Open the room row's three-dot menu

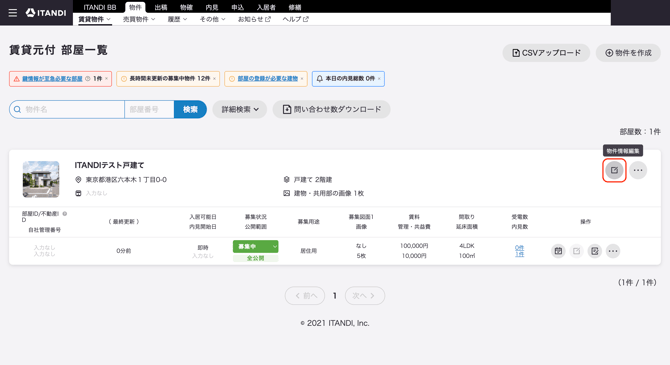(x=613, y=251)
